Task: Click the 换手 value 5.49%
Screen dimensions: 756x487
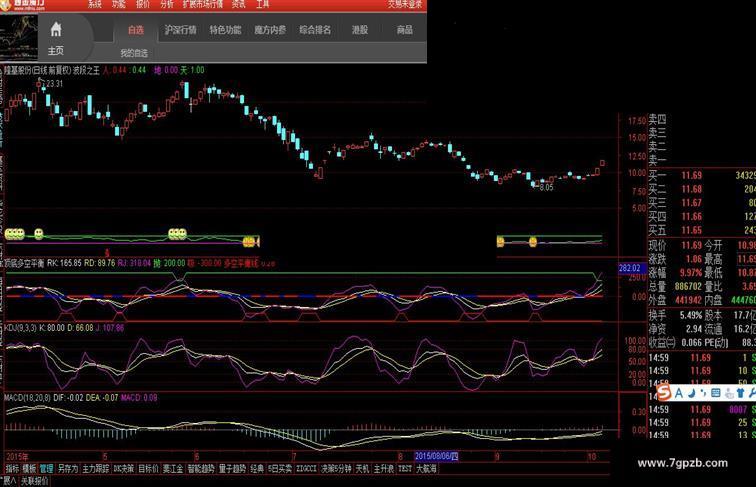Action: coord(690,315)
